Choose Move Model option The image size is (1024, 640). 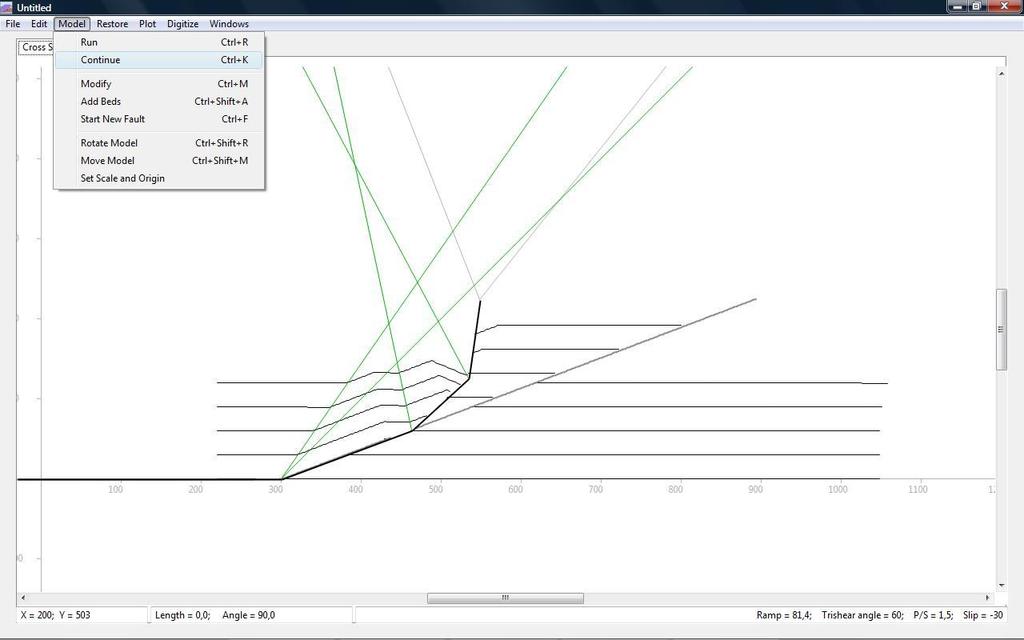click(x=159, y=161)
